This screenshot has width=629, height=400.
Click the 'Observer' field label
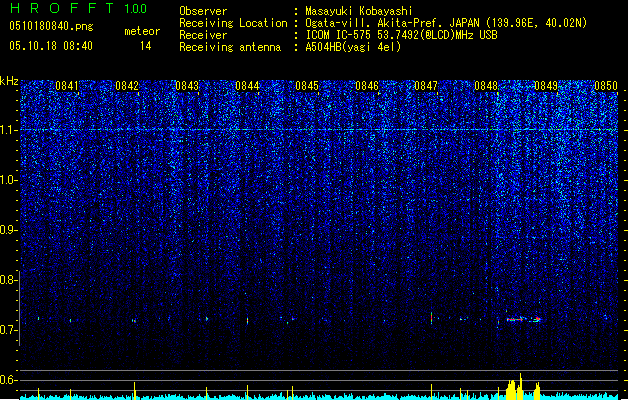[203, 11]
